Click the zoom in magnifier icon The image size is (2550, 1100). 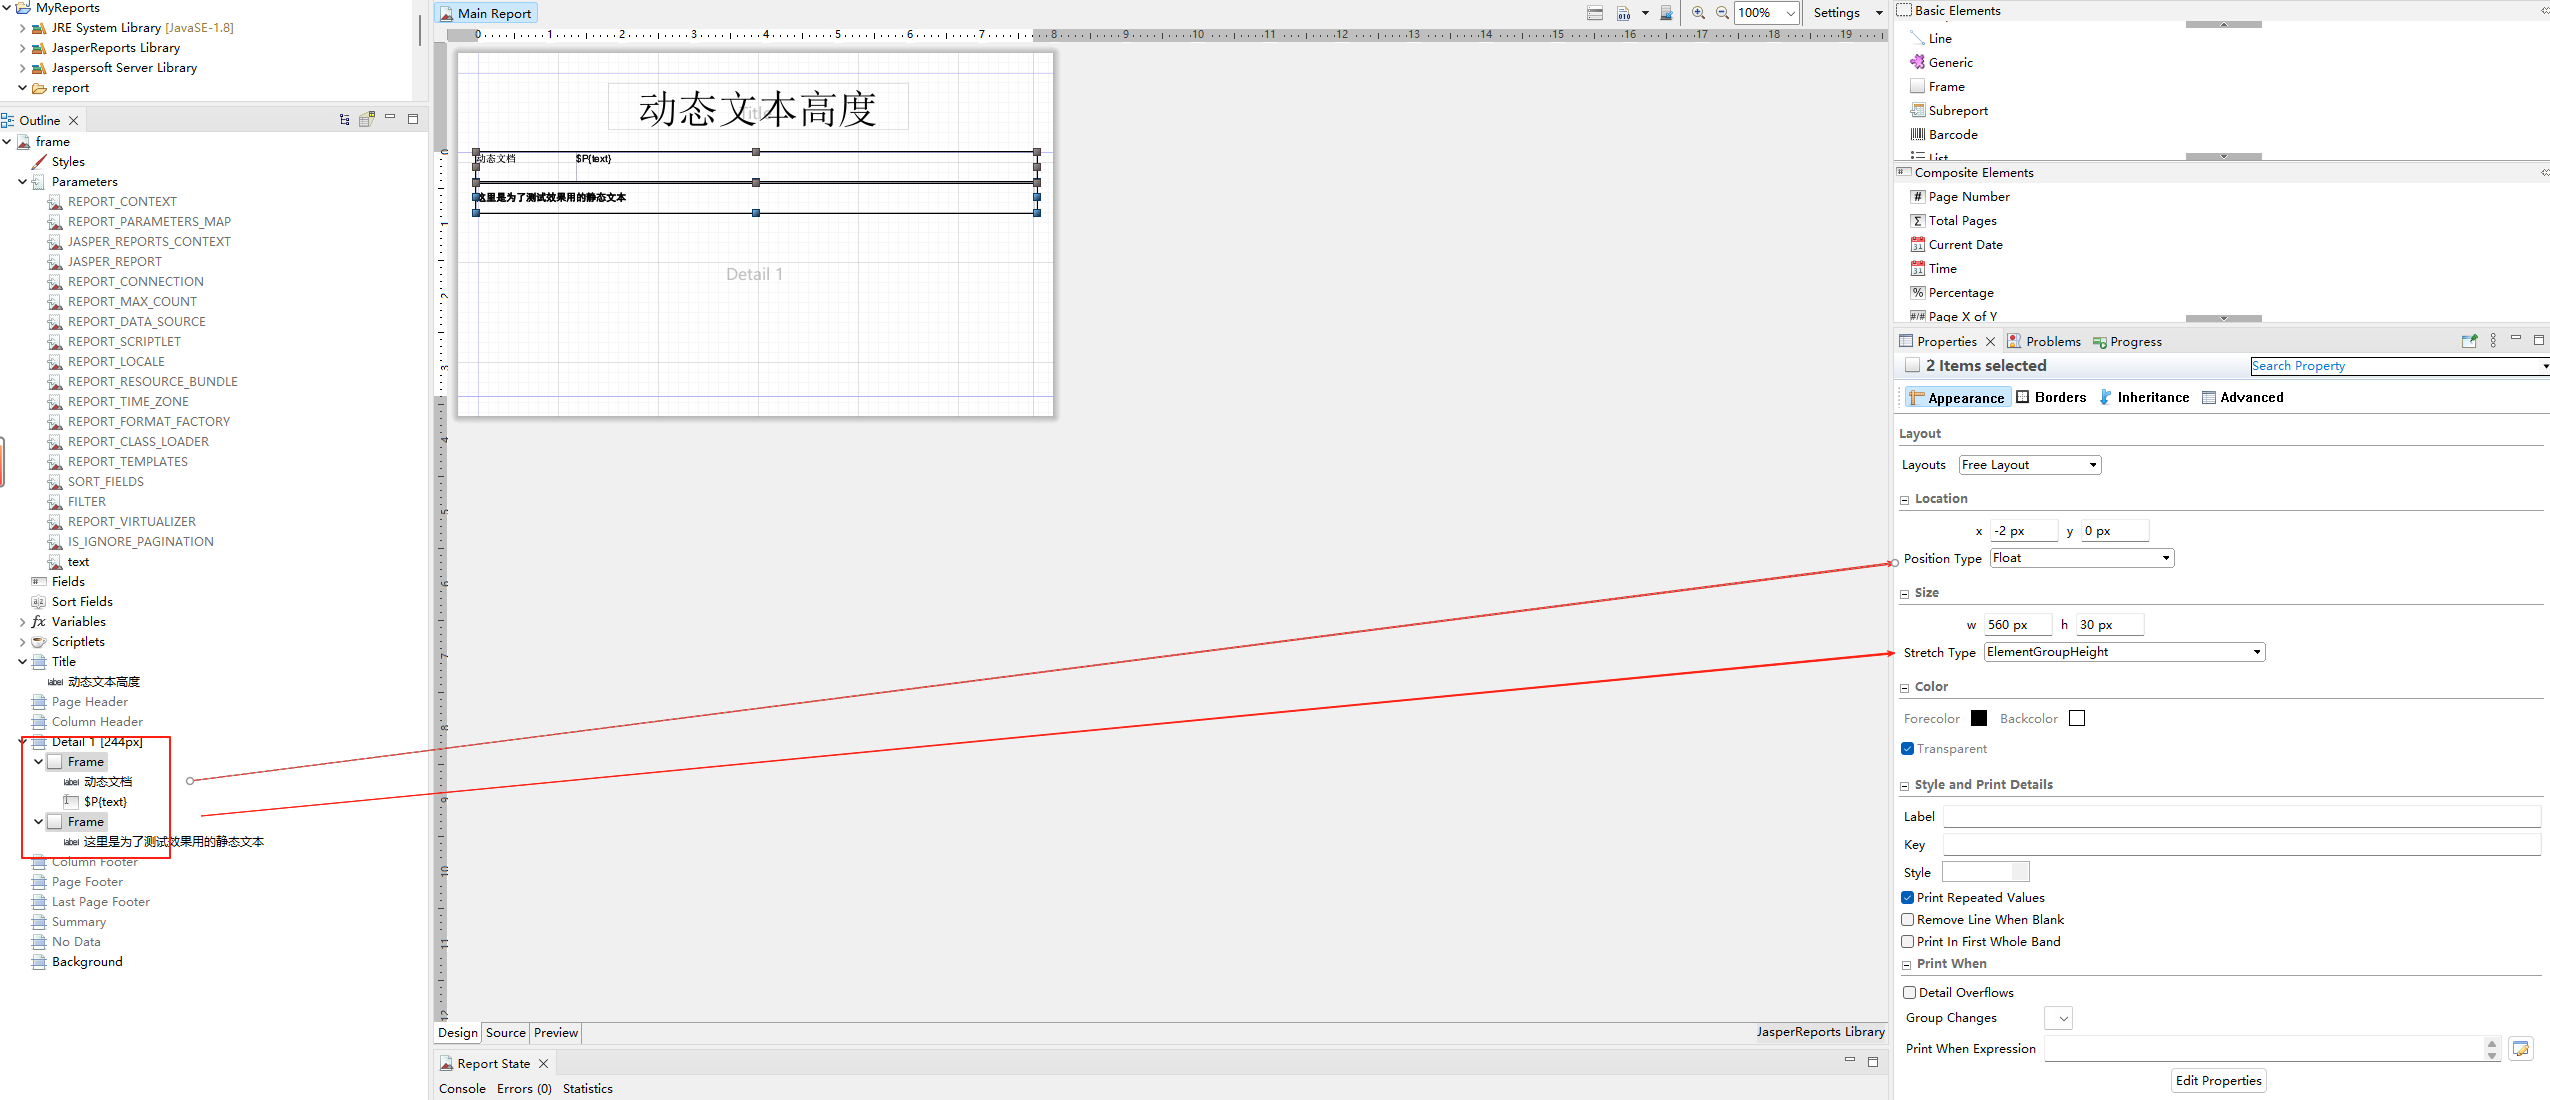[1698, 13]
